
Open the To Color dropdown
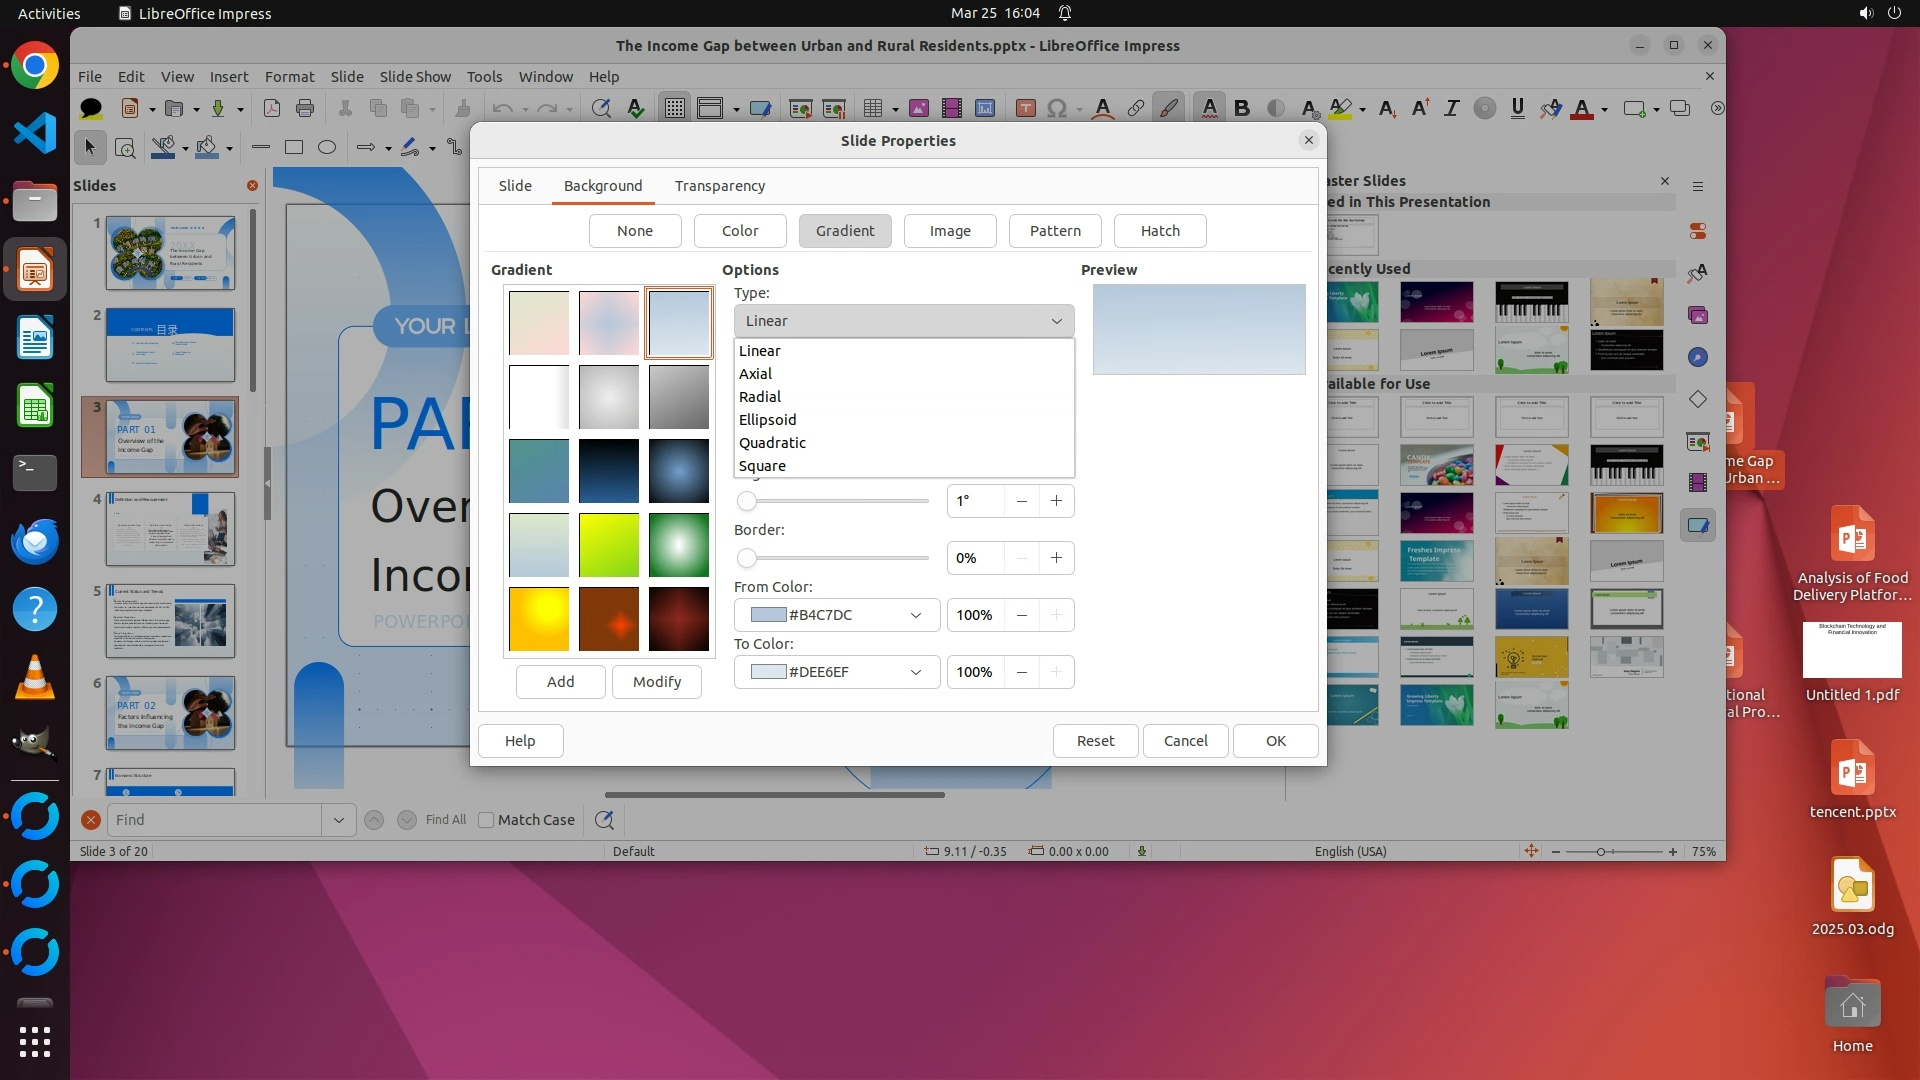(x=914, y=672)
